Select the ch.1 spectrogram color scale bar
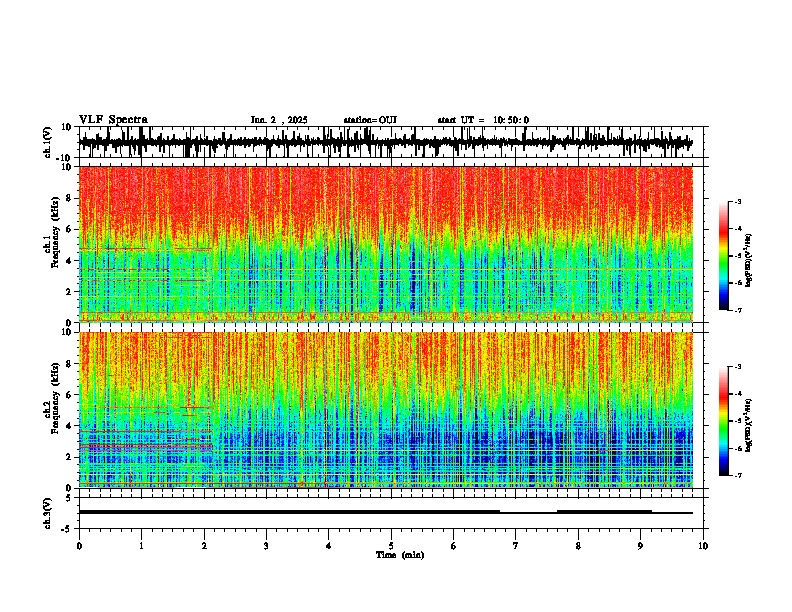Viewport: 792px width, 612px height. point(724,255)
